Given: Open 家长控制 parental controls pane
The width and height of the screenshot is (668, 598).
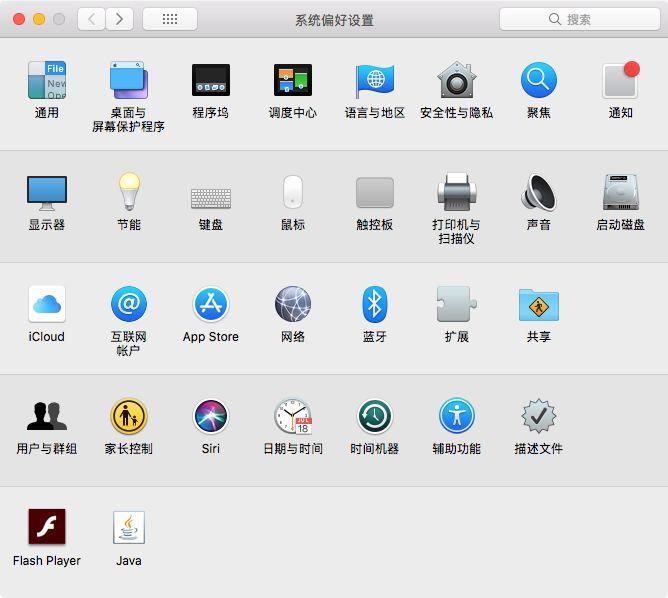Looking at the screenshot, I should coord(129,416).
